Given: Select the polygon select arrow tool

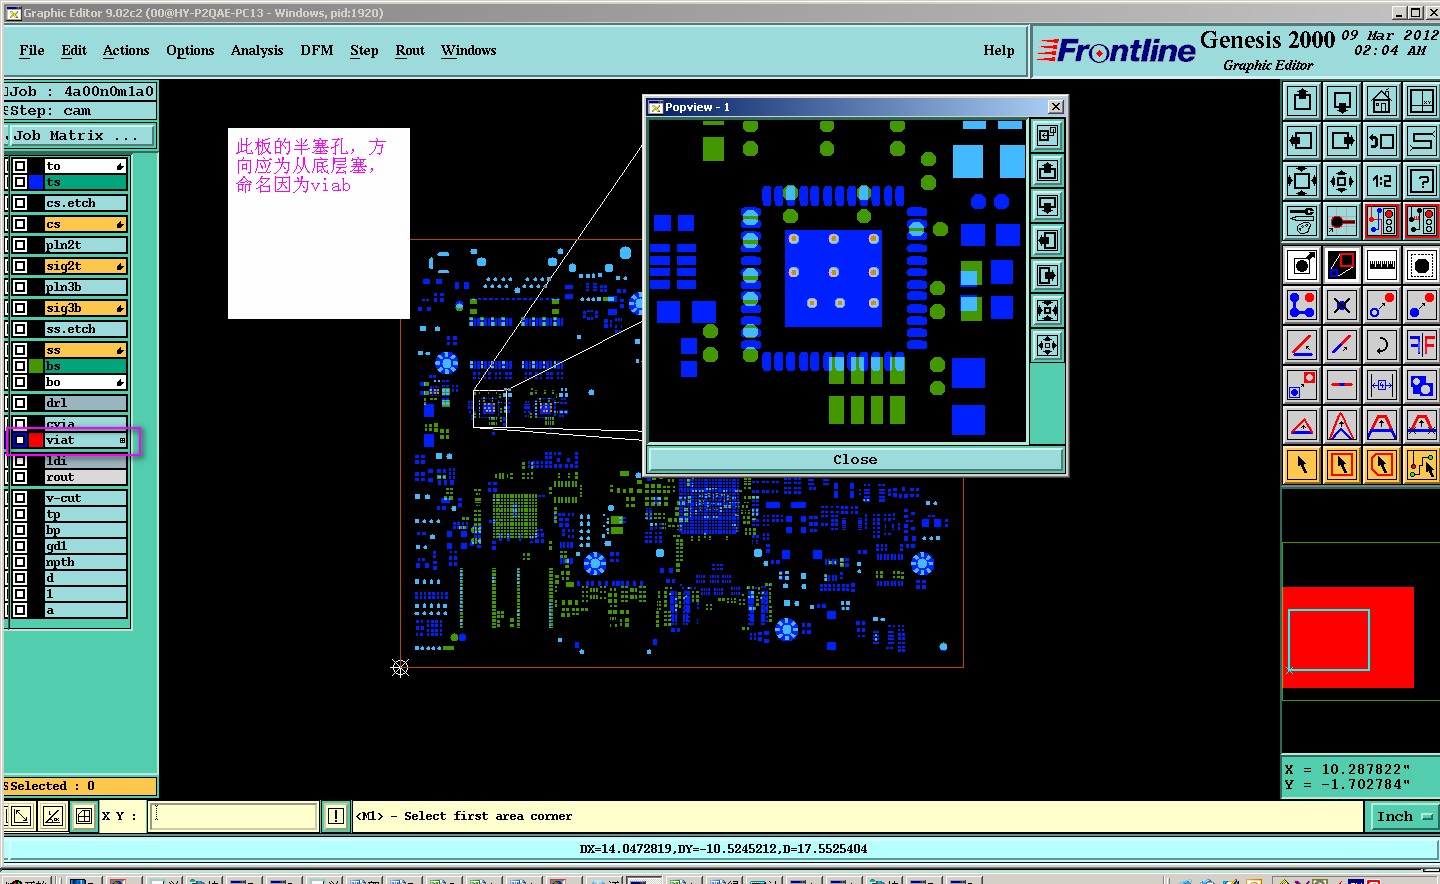Looking at the screenshot, I should pos(1381,465).
